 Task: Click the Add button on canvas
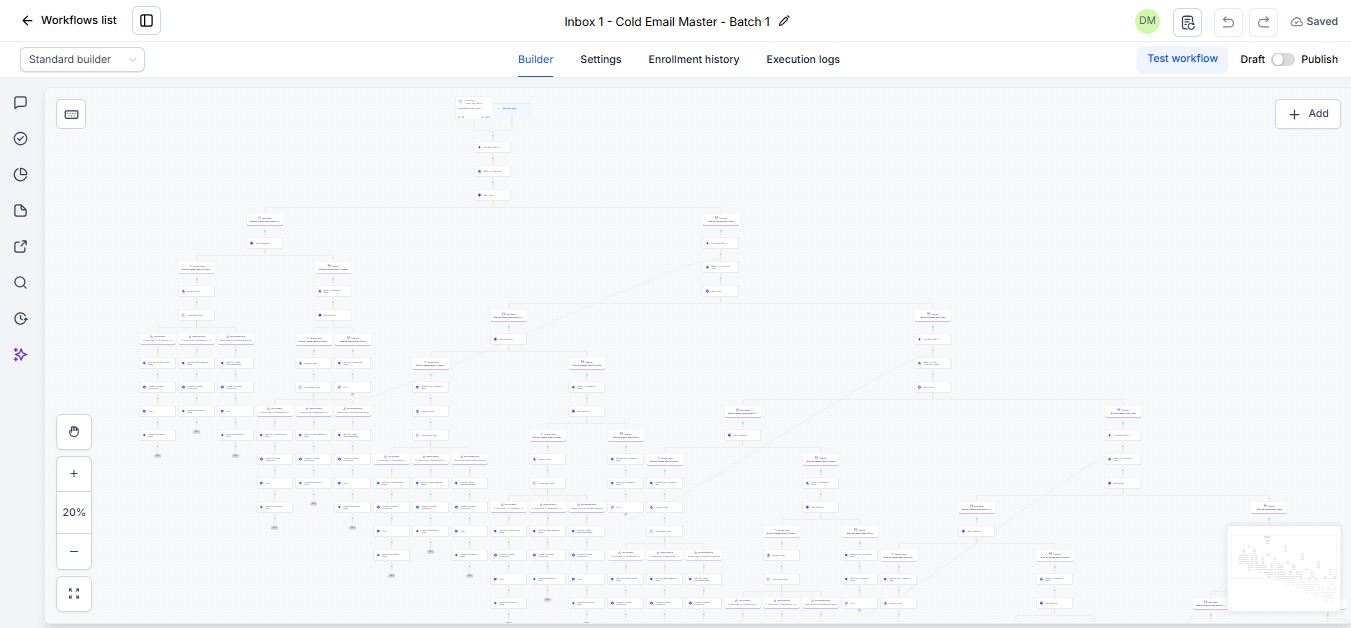pyautogui.click(x=1308, y=114)
